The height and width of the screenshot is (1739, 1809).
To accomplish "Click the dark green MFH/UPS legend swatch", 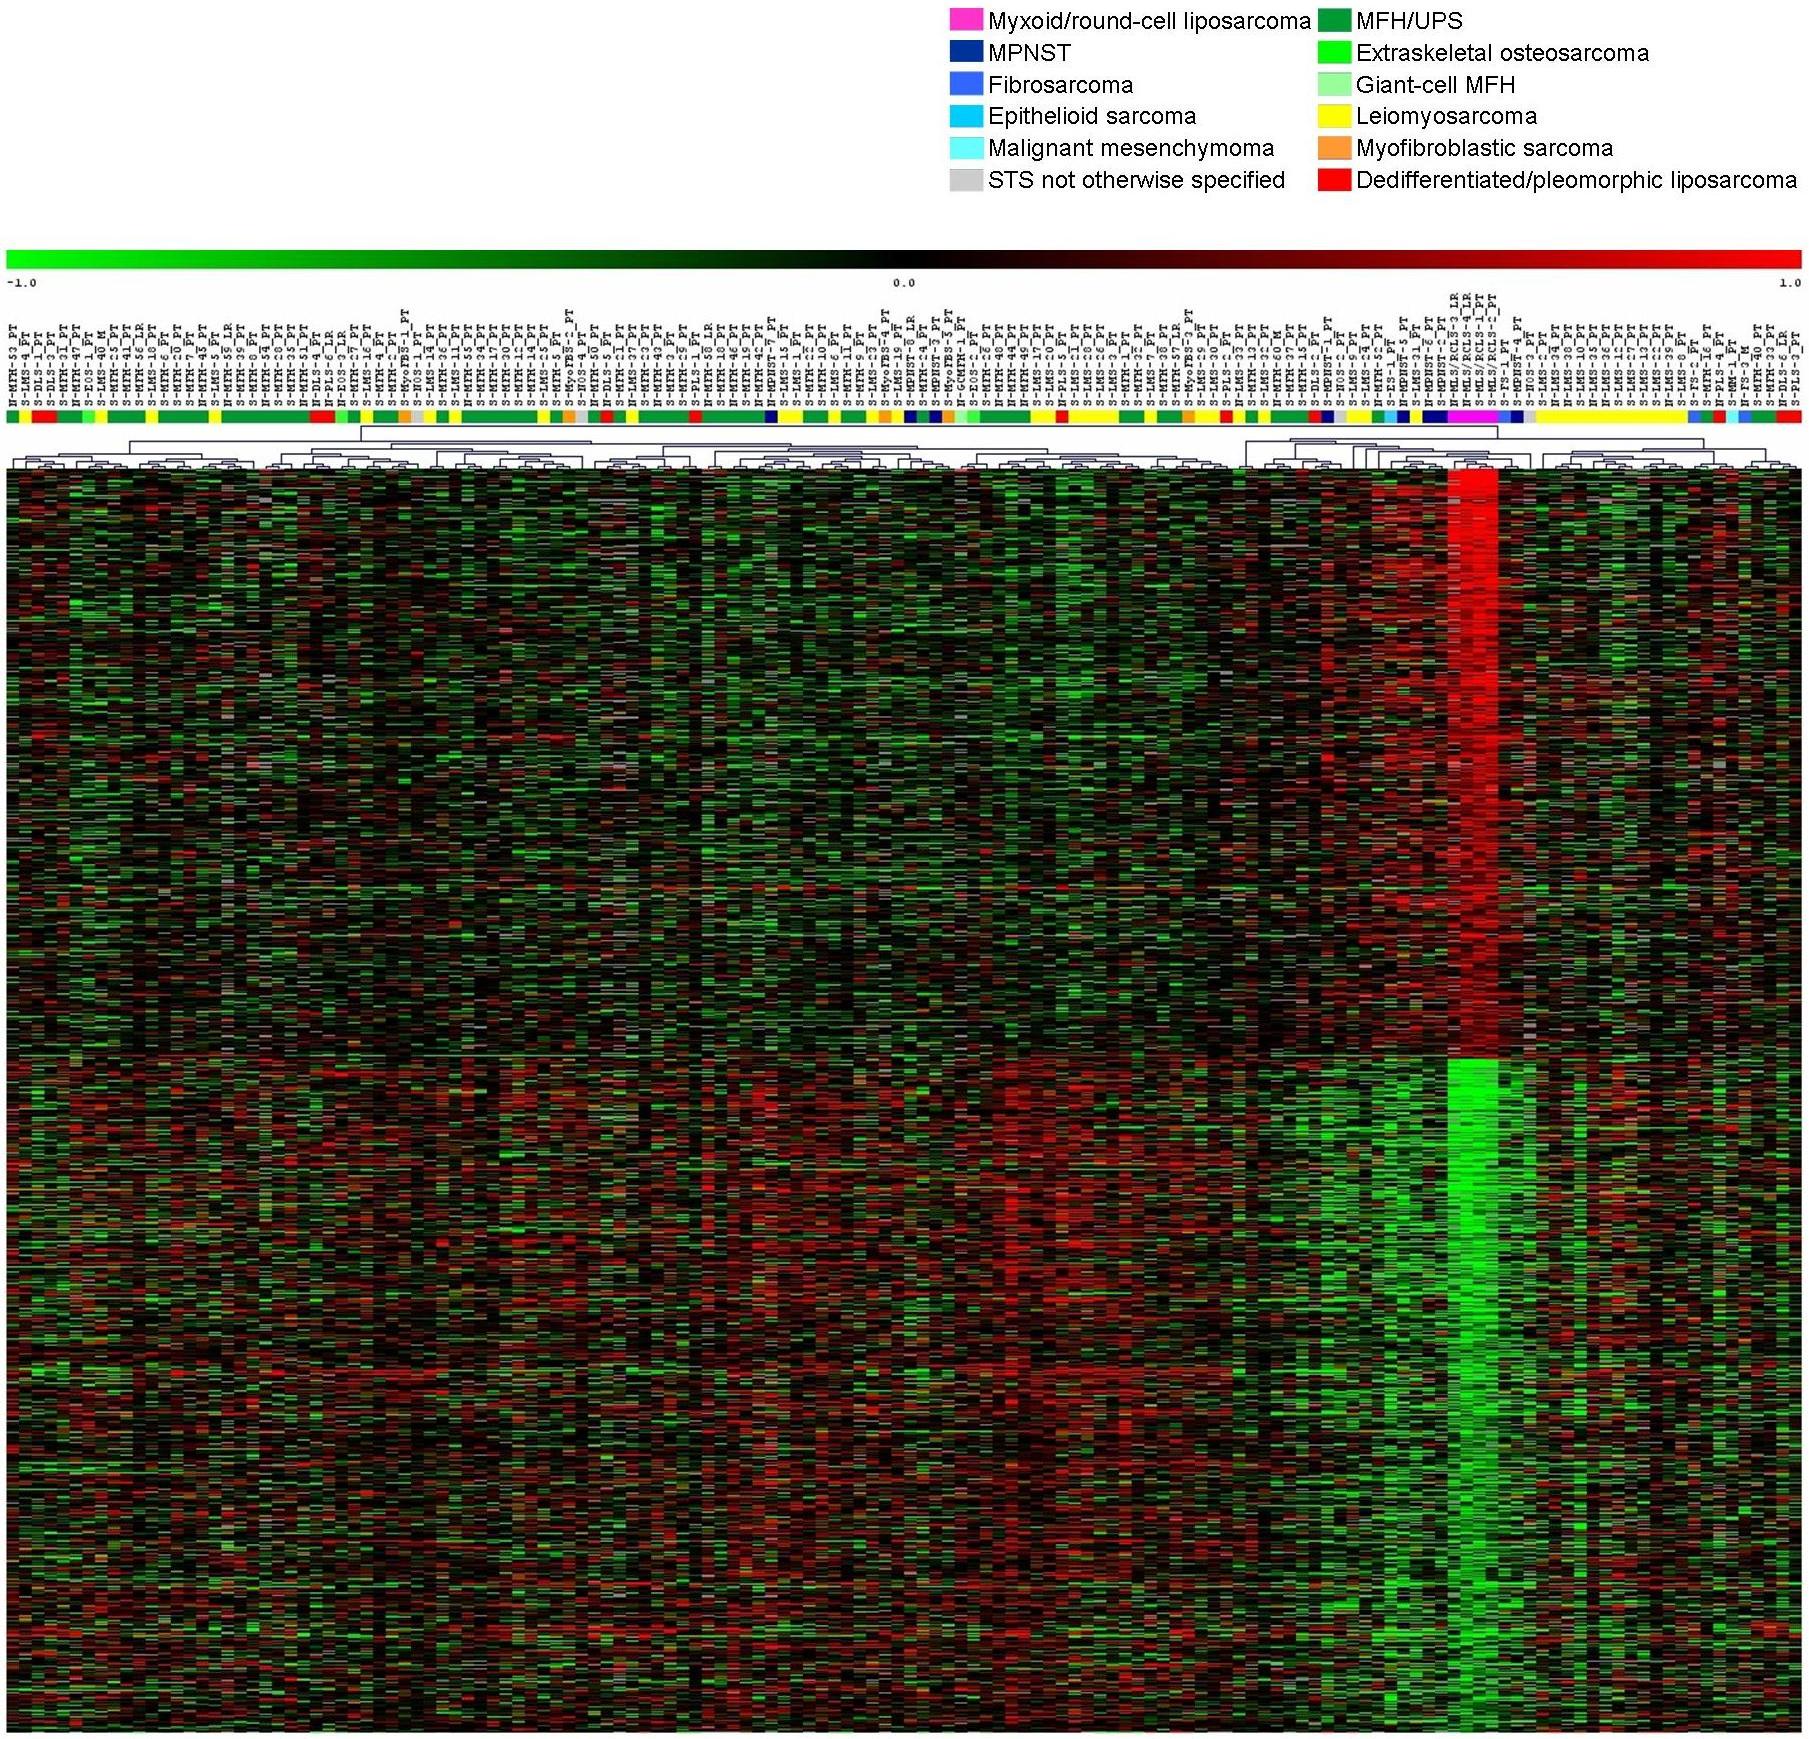I will pyautogui.click(x=1334, y=20).
